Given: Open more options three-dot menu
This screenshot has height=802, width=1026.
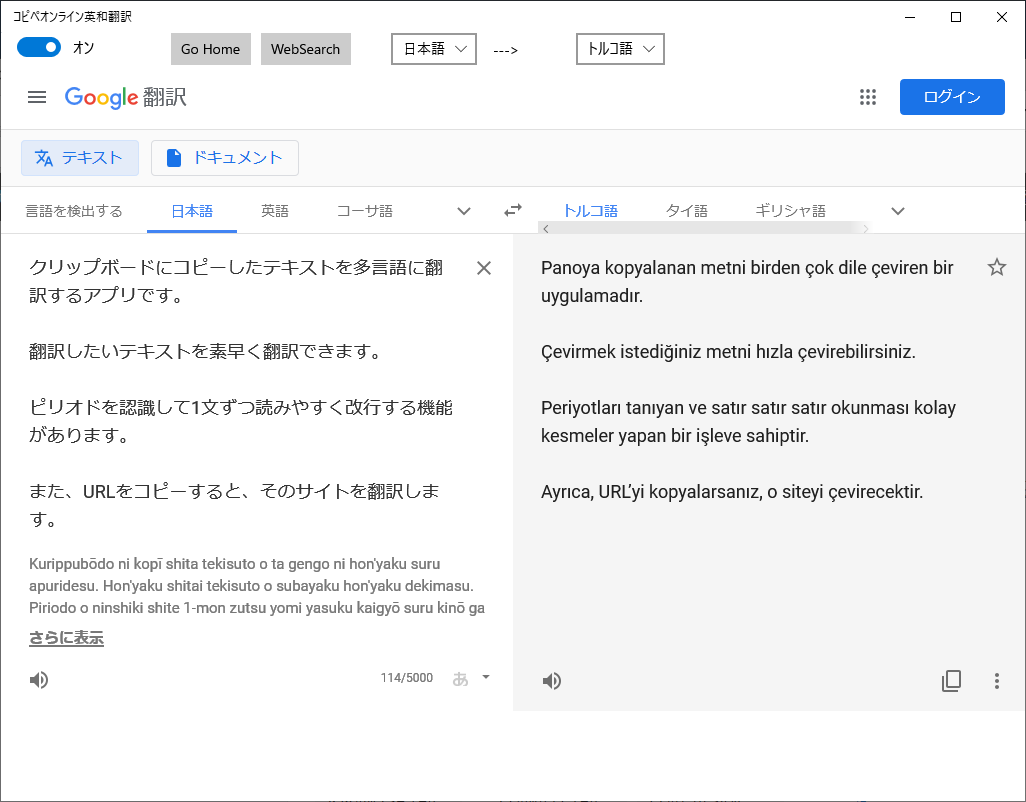Looking at the screenshot, I should coord(997,681).
